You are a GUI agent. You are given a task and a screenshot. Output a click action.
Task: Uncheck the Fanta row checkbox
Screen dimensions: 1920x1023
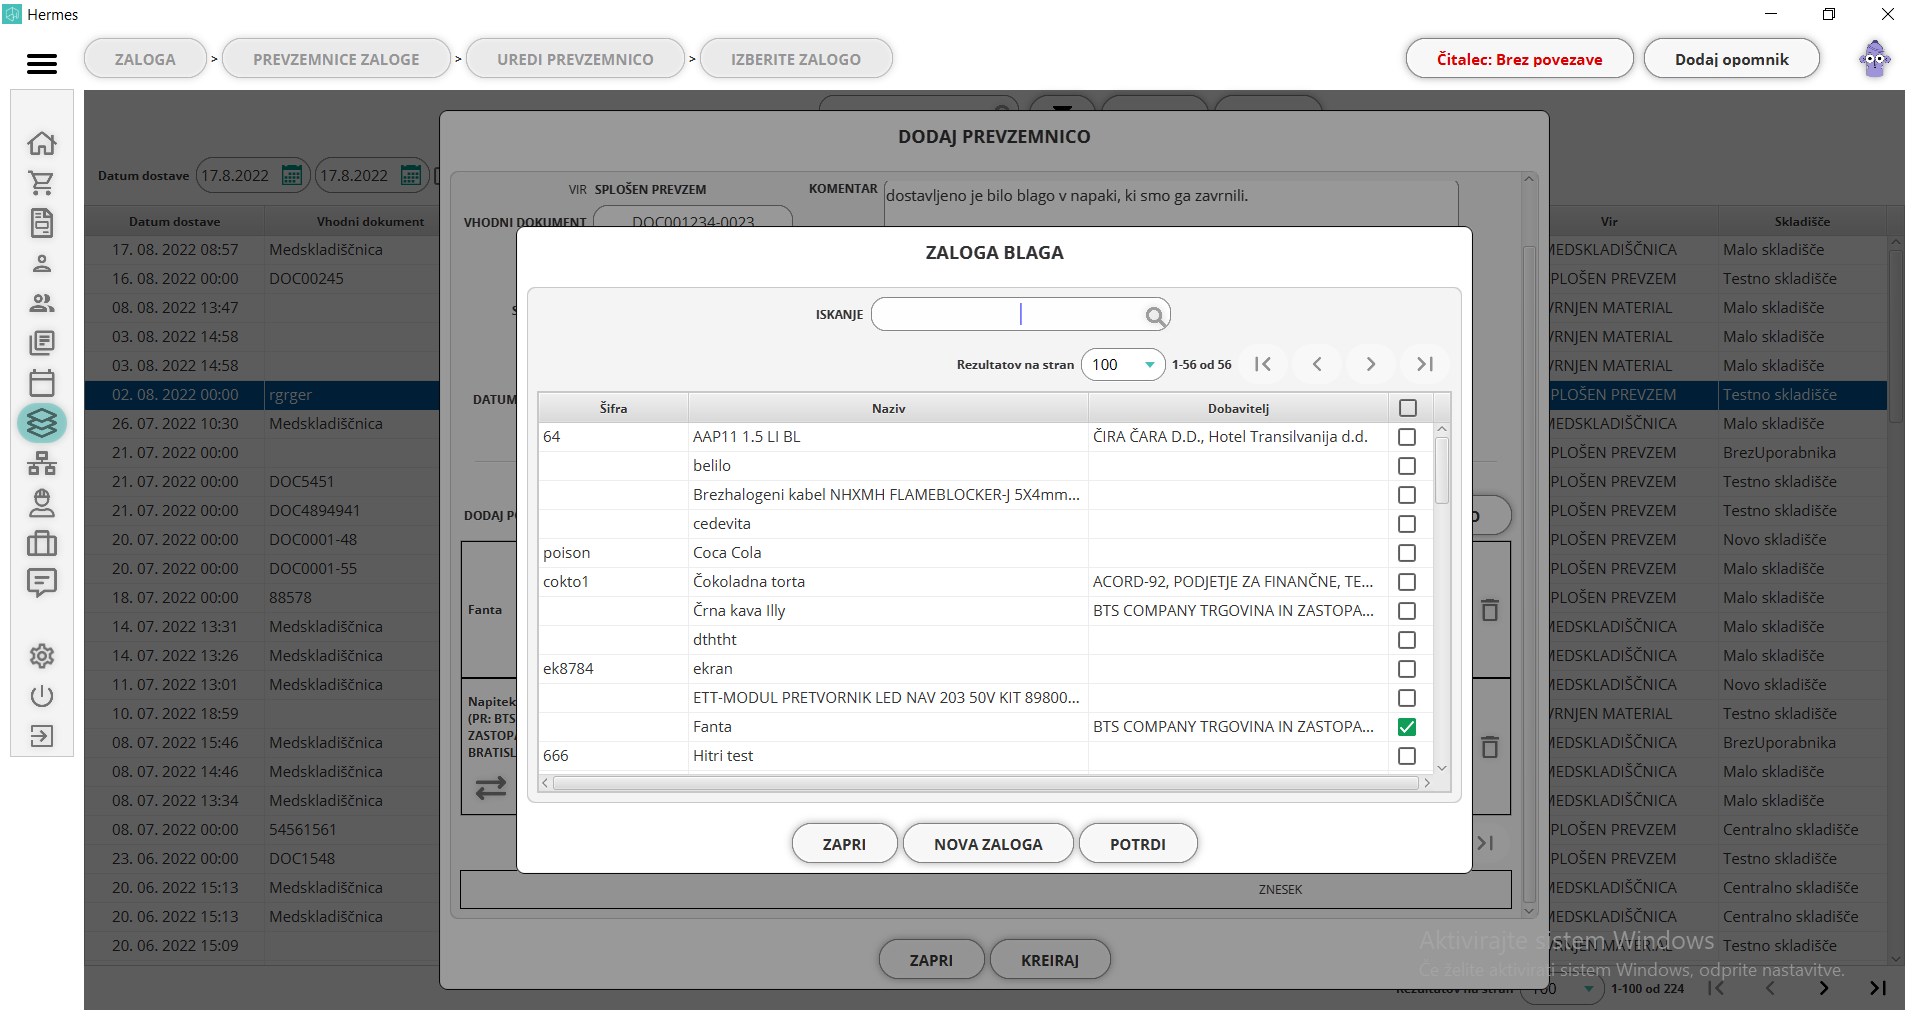click(x=1407, y=727)
